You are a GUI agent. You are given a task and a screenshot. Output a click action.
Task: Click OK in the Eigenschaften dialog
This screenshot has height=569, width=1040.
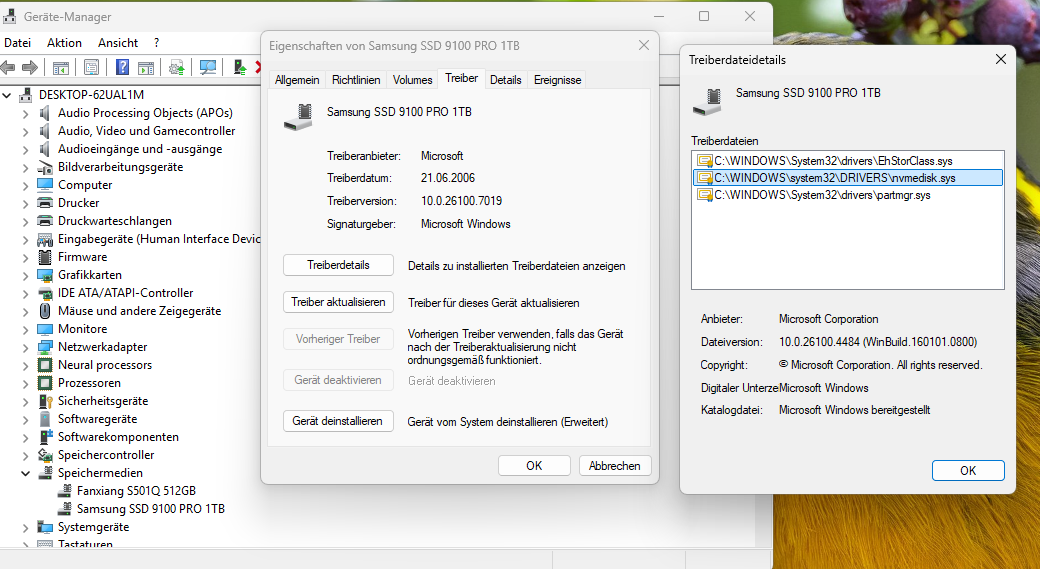point(534,466)
